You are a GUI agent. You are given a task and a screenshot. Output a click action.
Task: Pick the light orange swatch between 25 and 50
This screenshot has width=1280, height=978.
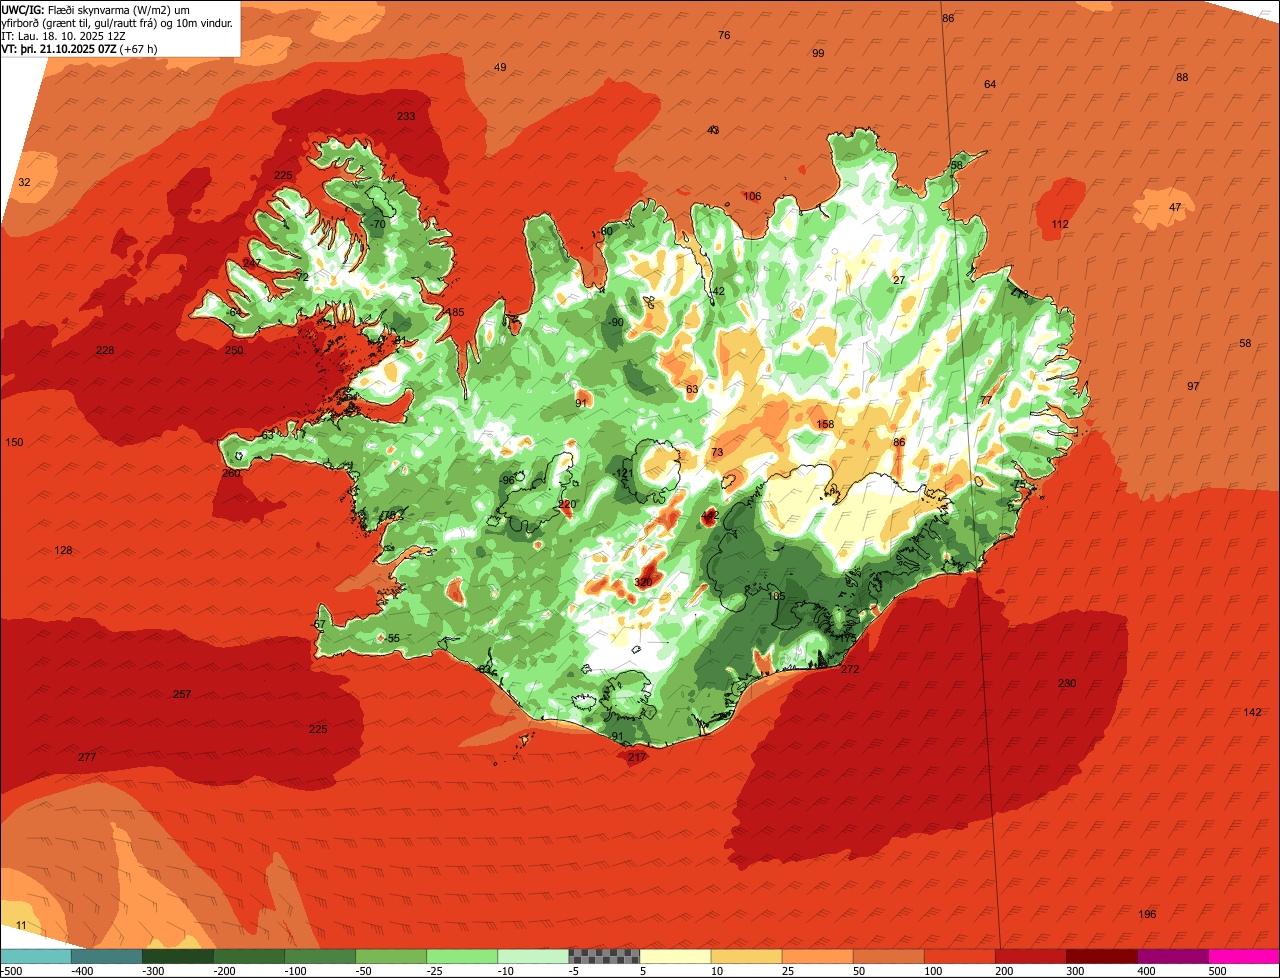coord(817,956)
